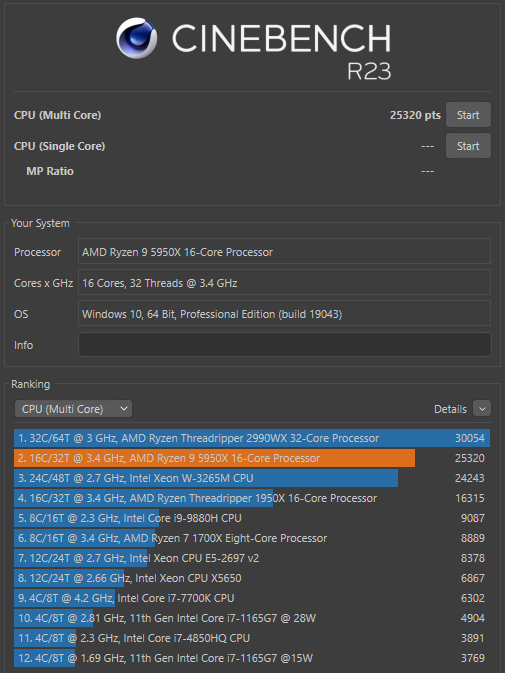Select the i7-1165G7 @ 28W ranking row
The width and height of the screenshot is (505, 673).
point(252,618)
